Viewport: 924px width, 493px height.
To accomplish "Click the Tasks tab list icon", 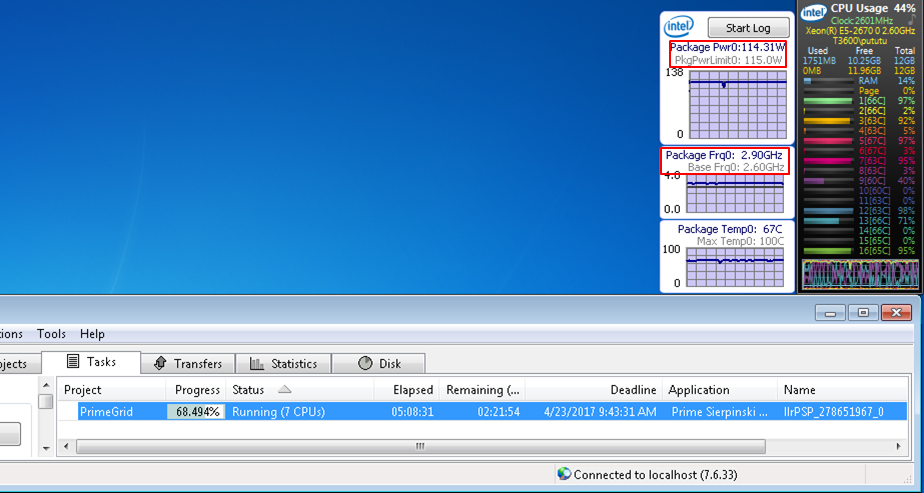I will (x=74, y=362).
